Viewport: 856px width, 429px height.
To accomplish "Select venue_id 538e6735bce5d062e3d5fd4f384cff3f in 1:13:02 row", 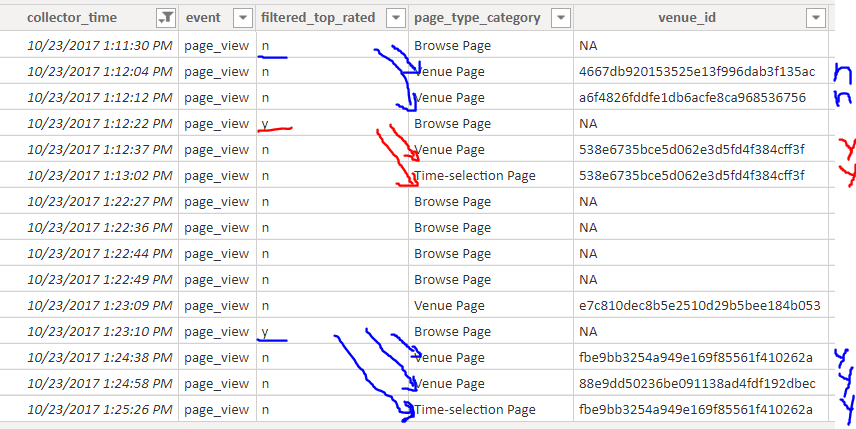I will 692,176.
